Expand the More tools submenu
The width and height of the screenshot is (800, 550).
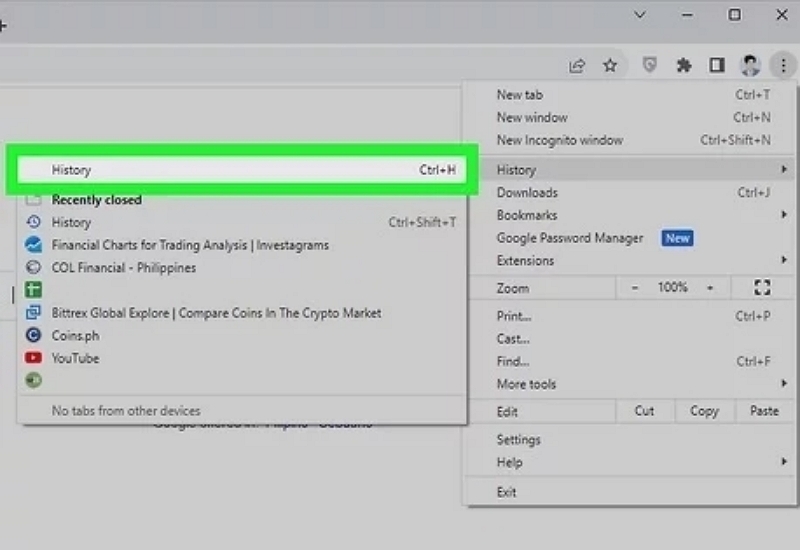(x=631, y=384)
